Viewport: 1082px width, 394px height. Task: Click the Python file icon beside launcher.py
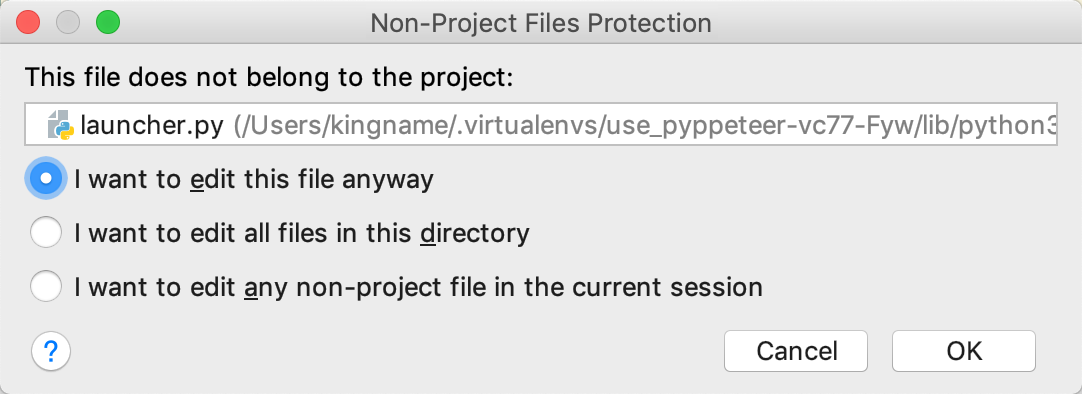[x=61, y=126]
